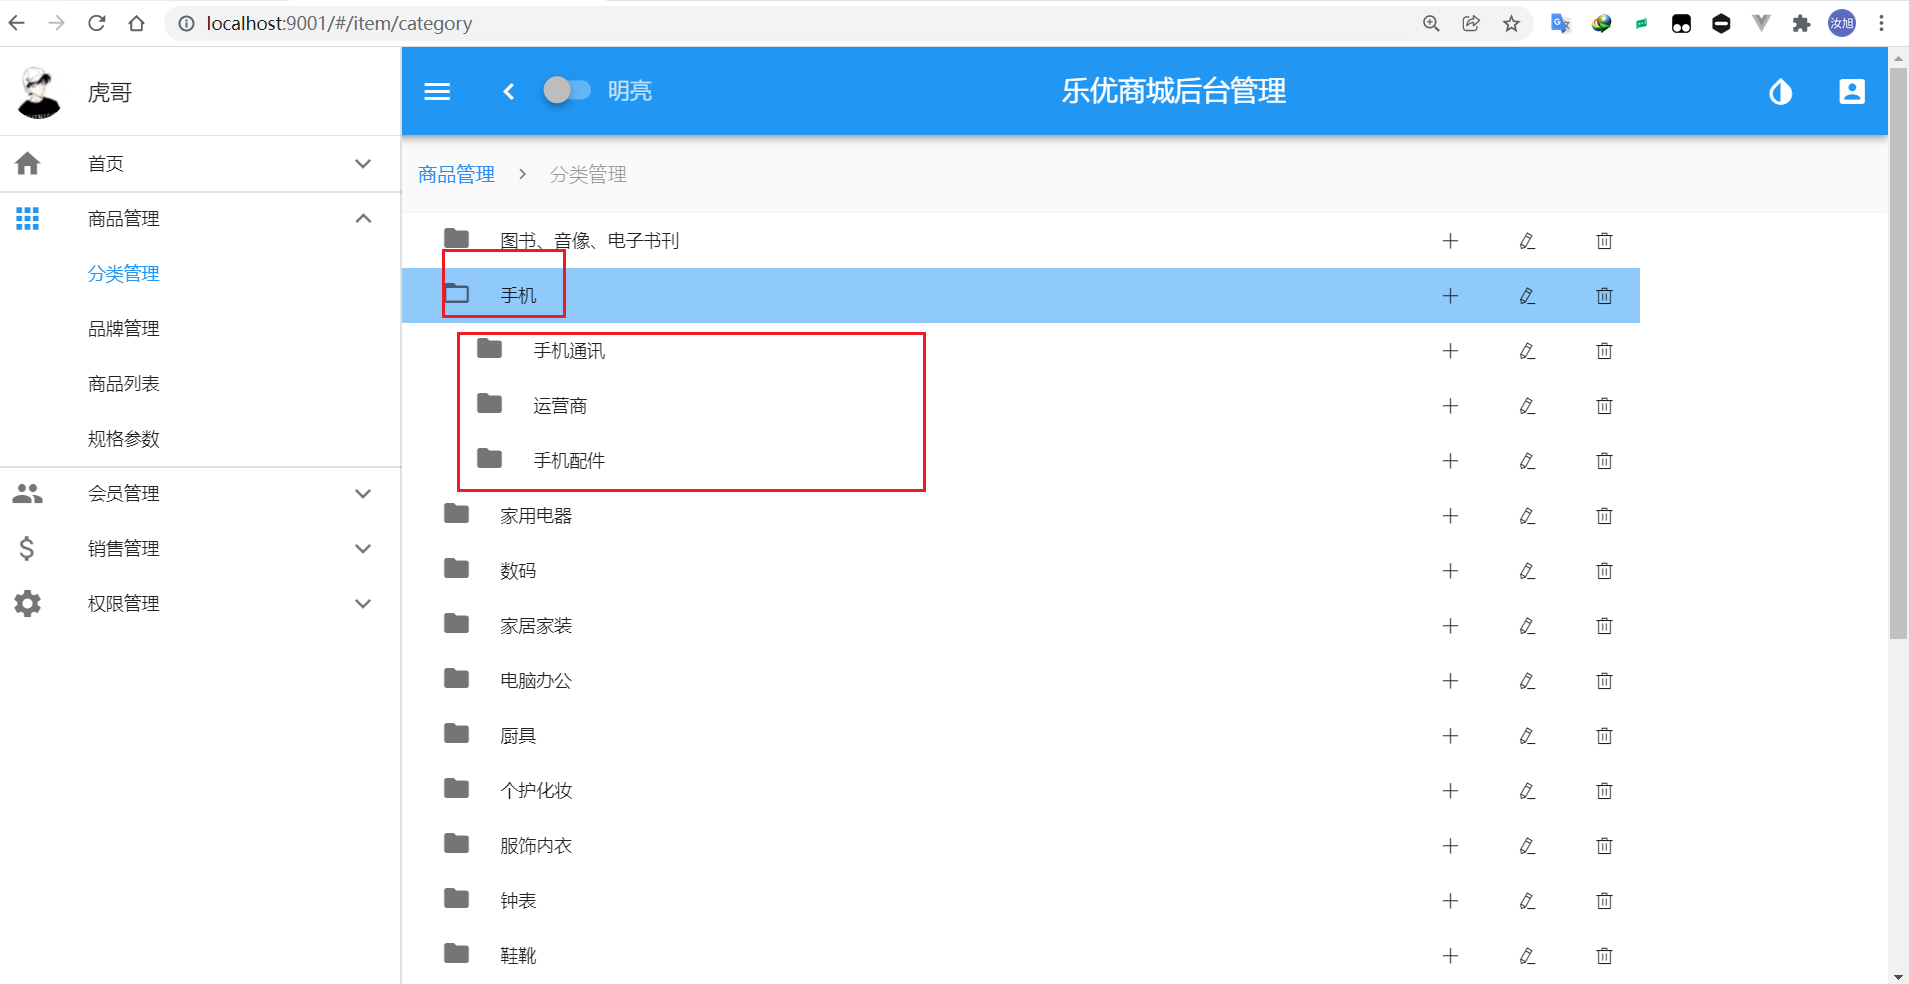The height and width of the screenshot is (984, 1909).
Task: Select 商品列表 in the sidebar
Action: pyautogui.click(x=124, y=383)
